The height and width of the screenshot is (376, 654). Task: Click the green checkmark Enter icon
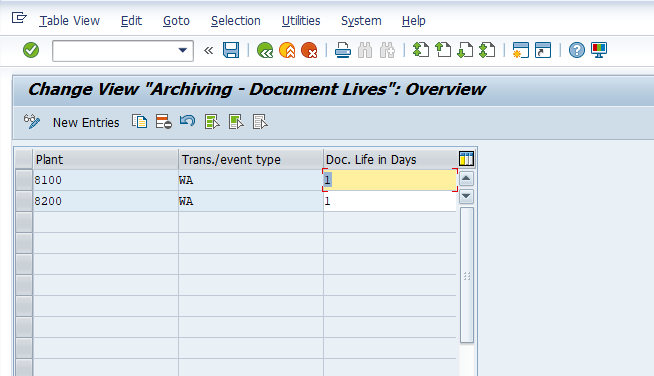click(x=31, y=50)
